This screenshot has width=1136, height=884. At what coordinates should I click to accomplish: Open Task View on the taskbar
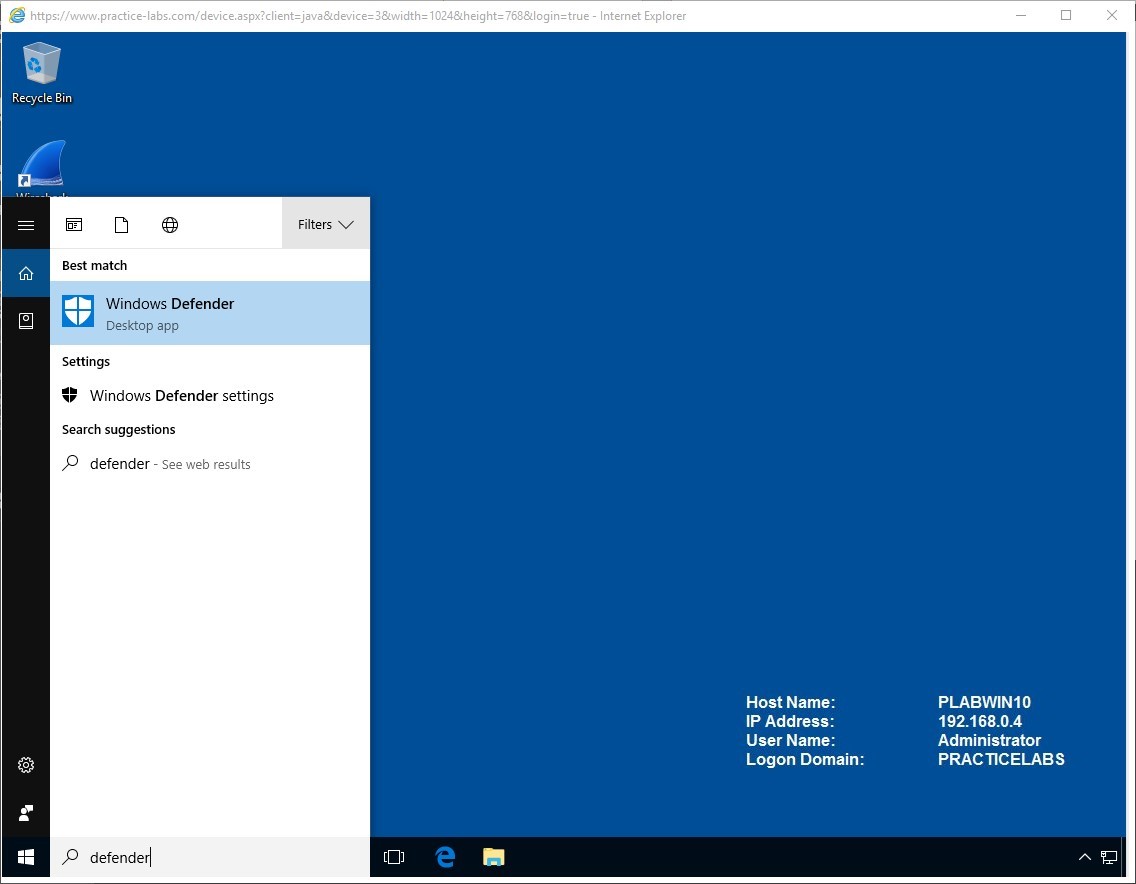[x=393, y=857]
